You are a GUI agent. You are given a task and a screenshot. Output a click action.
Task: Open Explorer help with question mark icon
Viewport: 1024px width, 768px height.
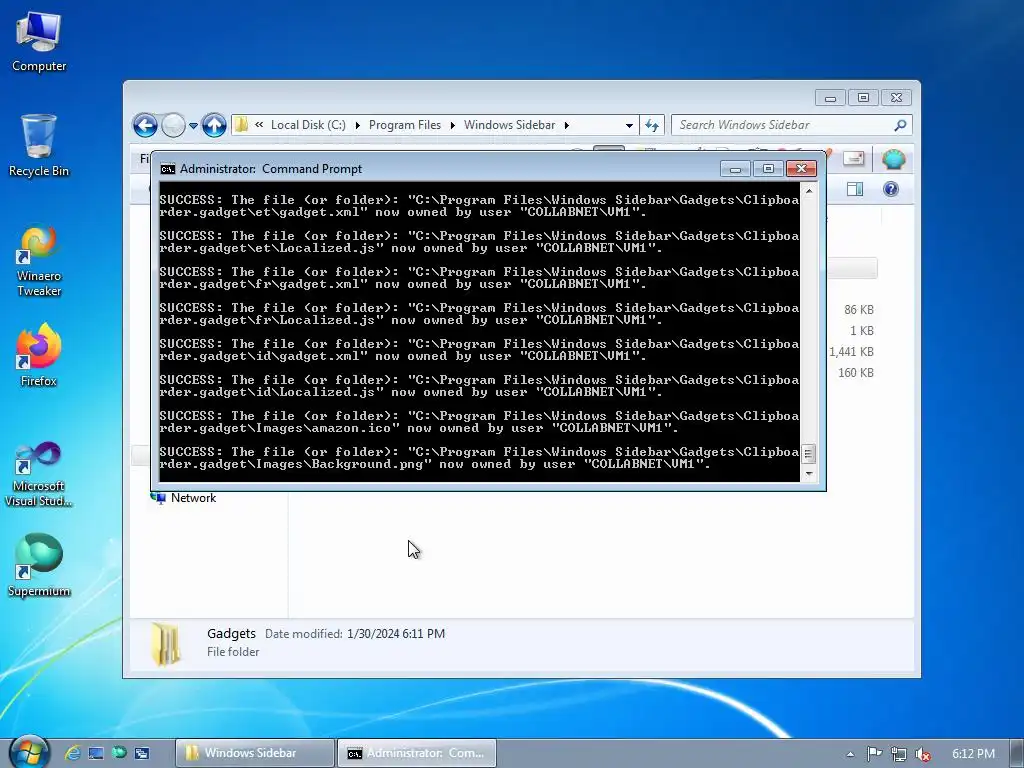tap(891, 189)
